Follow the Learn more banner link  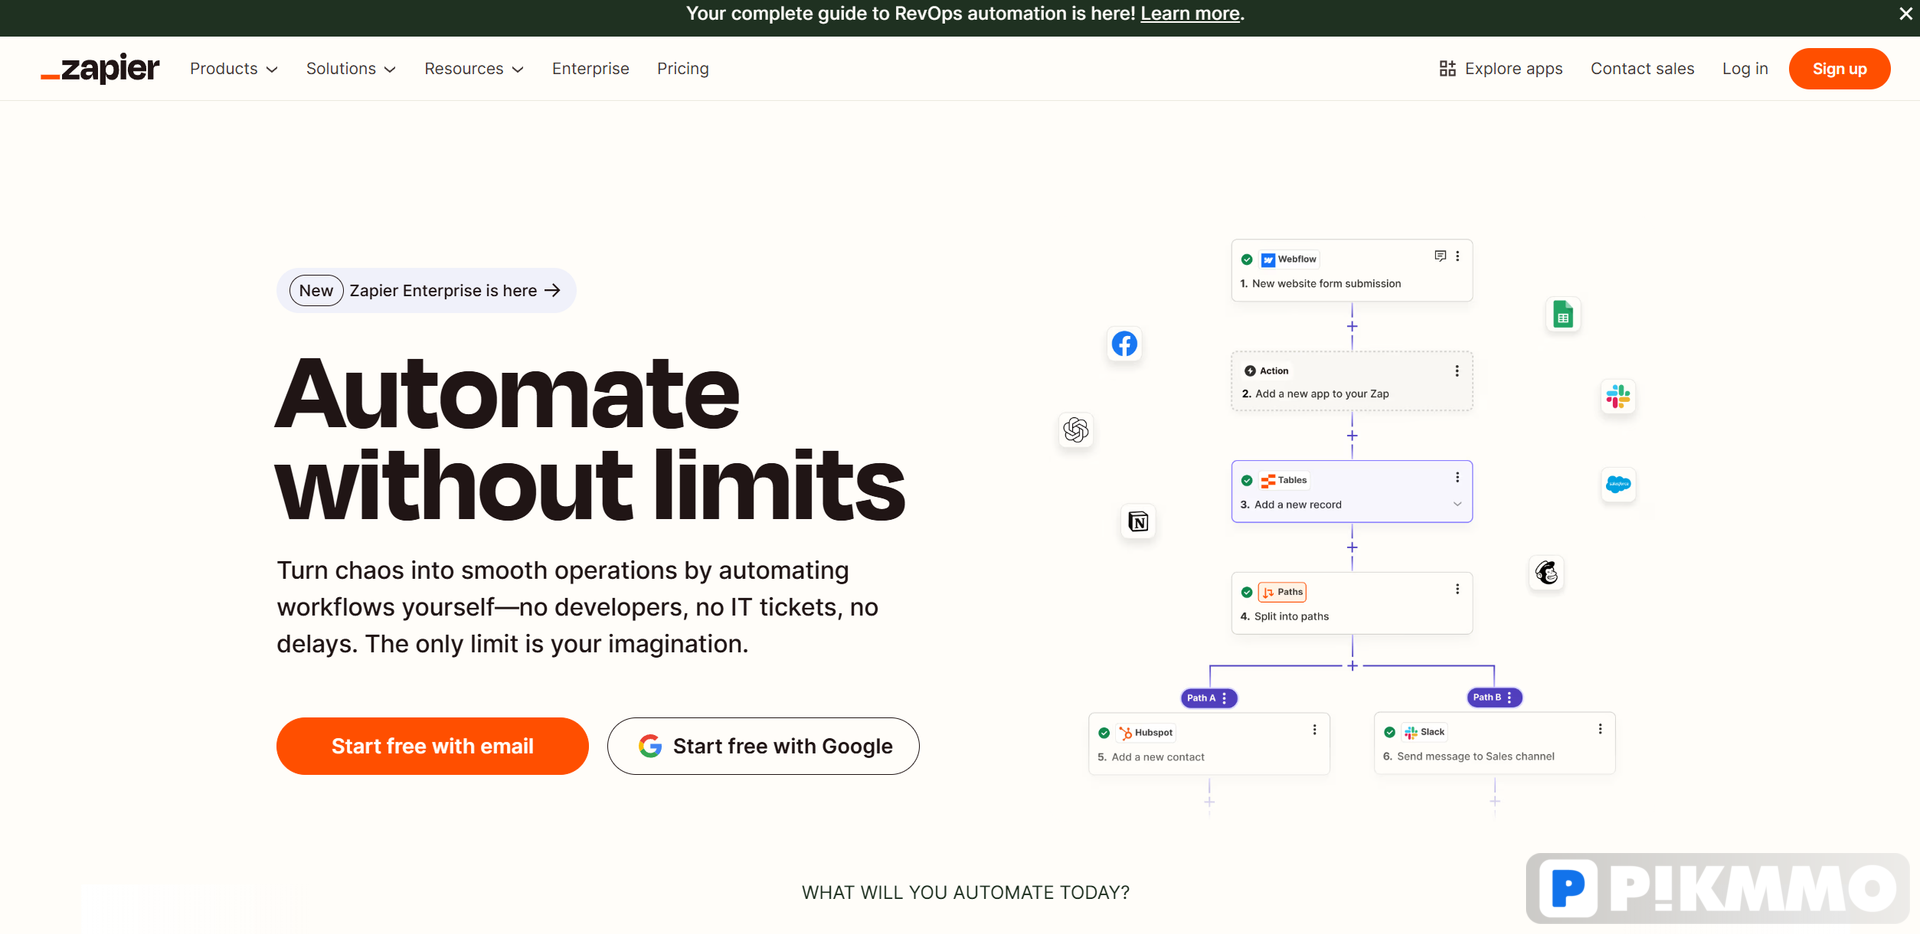point(1190,14)
